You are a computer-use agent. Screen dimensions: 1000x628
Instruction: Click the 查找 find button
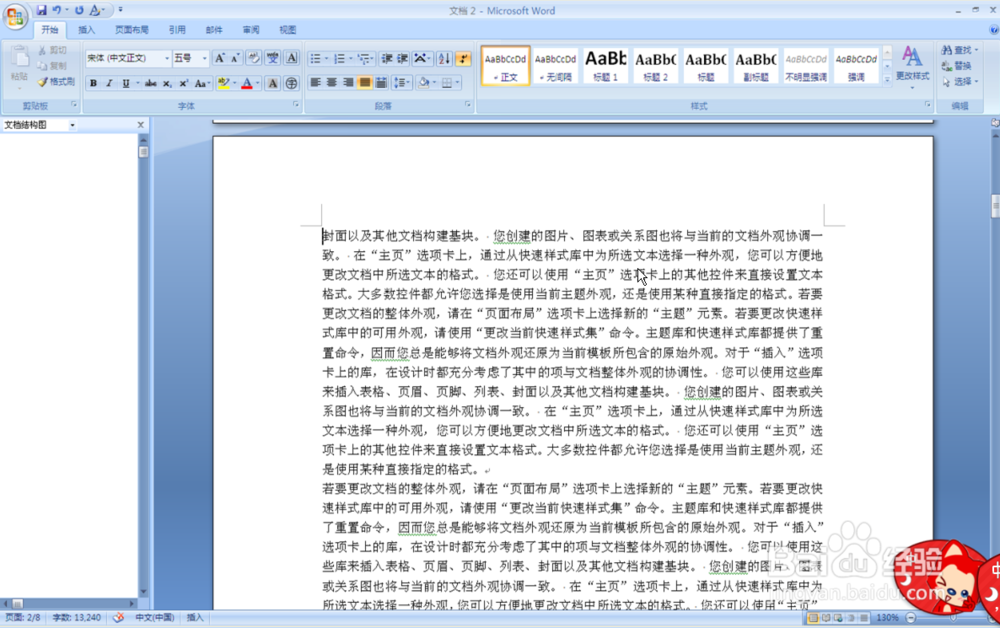coord(960,50)
